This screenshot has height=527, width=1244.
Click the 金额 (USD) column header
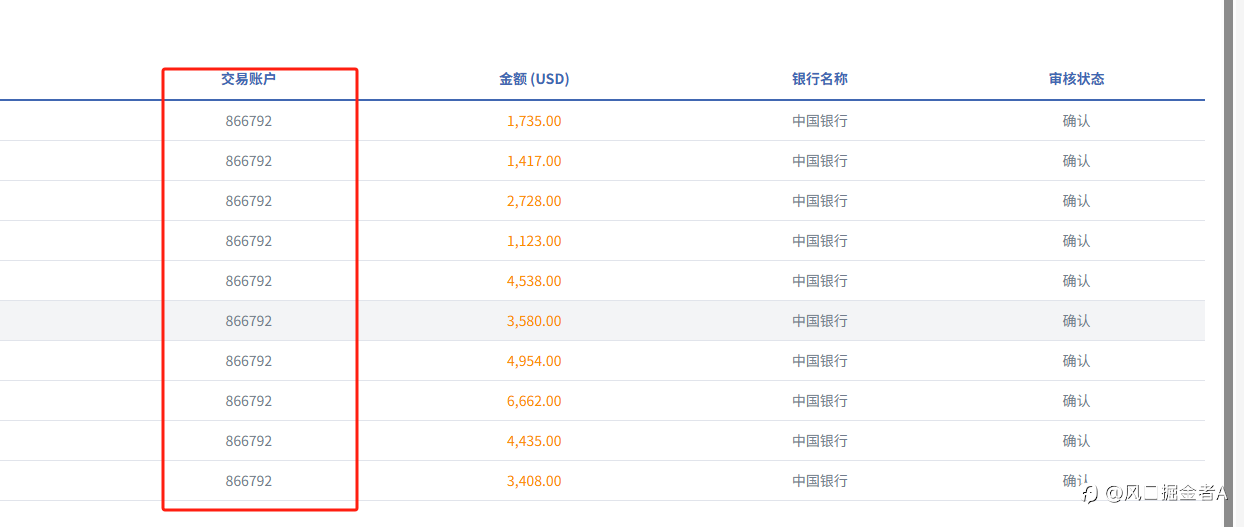(534, 79)
